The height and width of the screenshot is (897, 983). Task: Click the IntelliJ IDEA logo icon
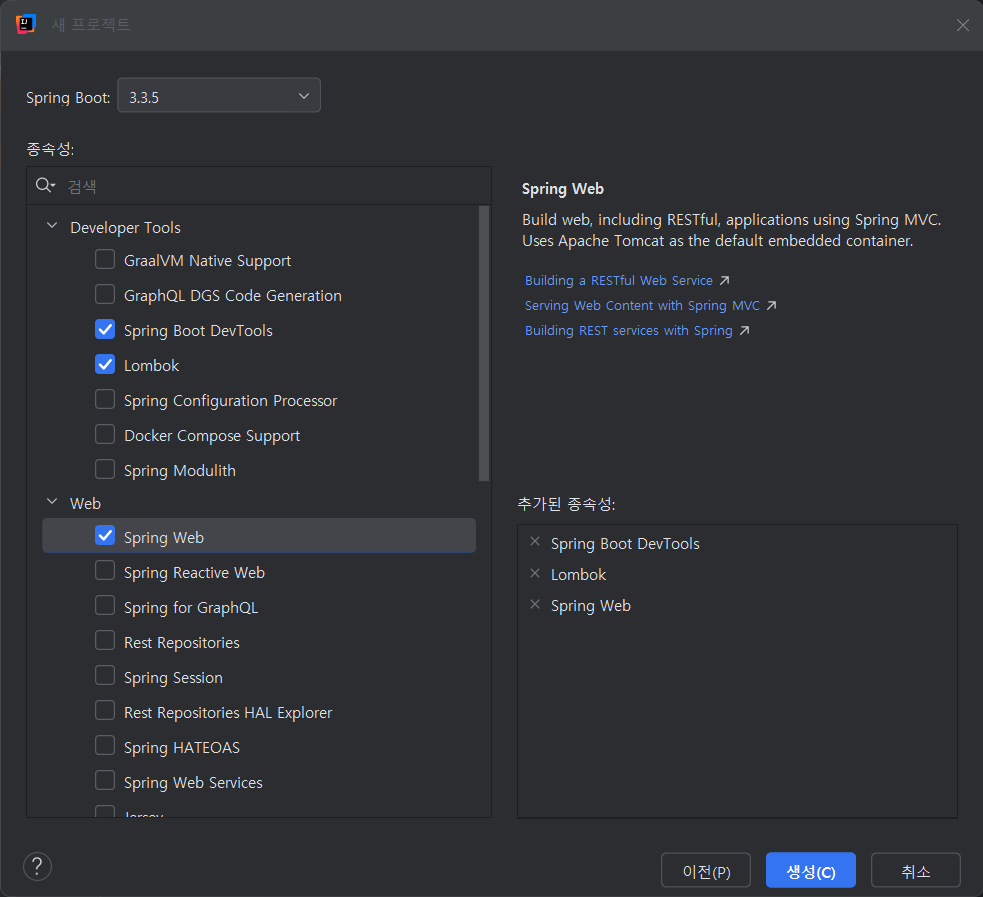(26, 24)
